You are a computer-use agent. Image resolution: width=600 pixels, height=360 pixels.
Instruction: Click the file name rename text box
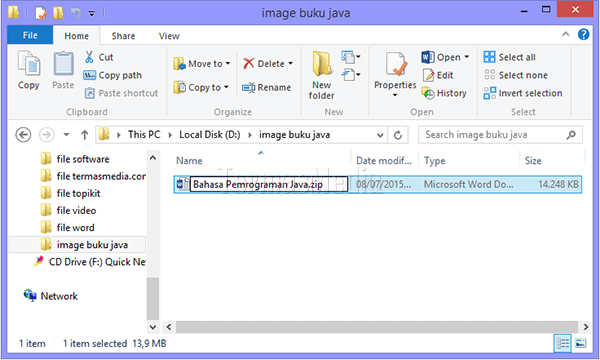coord(269,184)
